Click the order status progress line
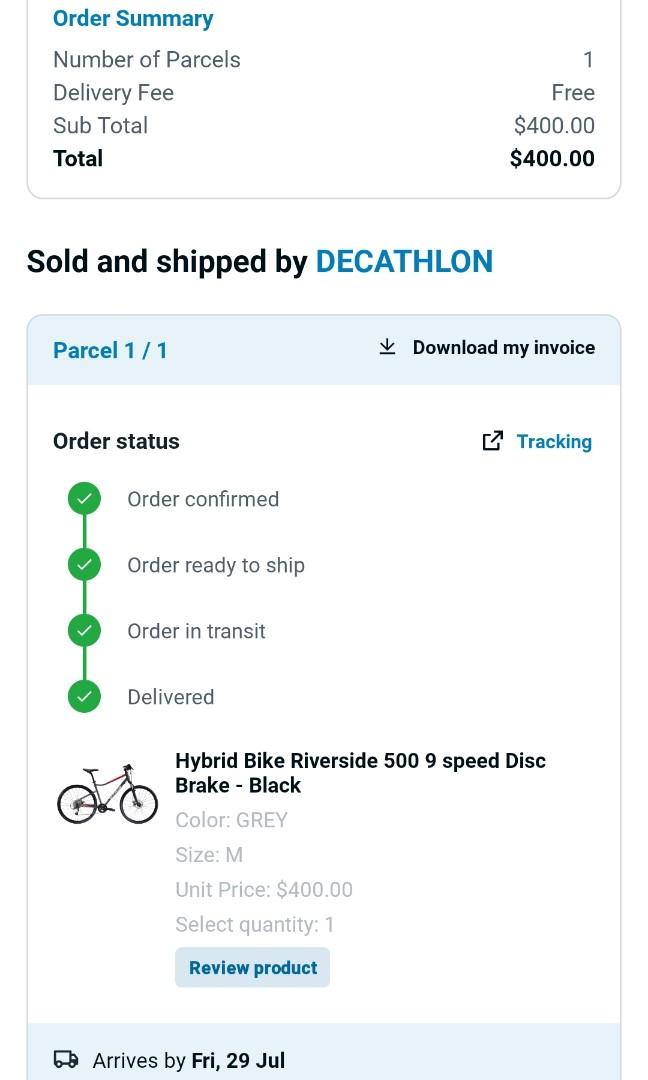648x1080 pixels. coord(83,597)
